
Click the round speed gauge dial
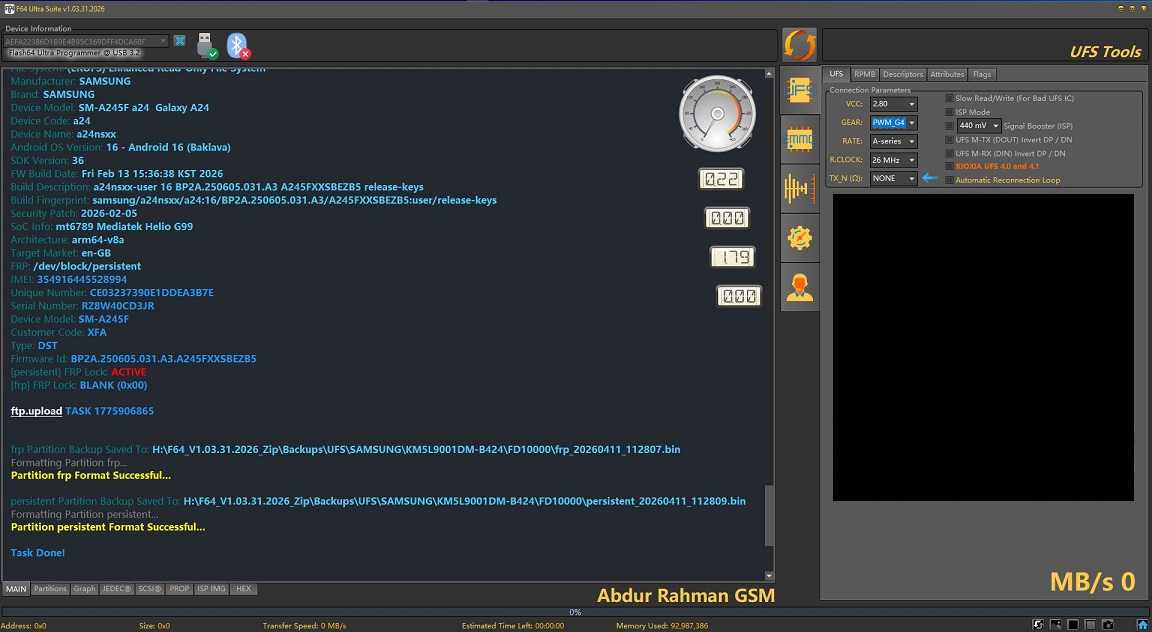coord(717,114)
